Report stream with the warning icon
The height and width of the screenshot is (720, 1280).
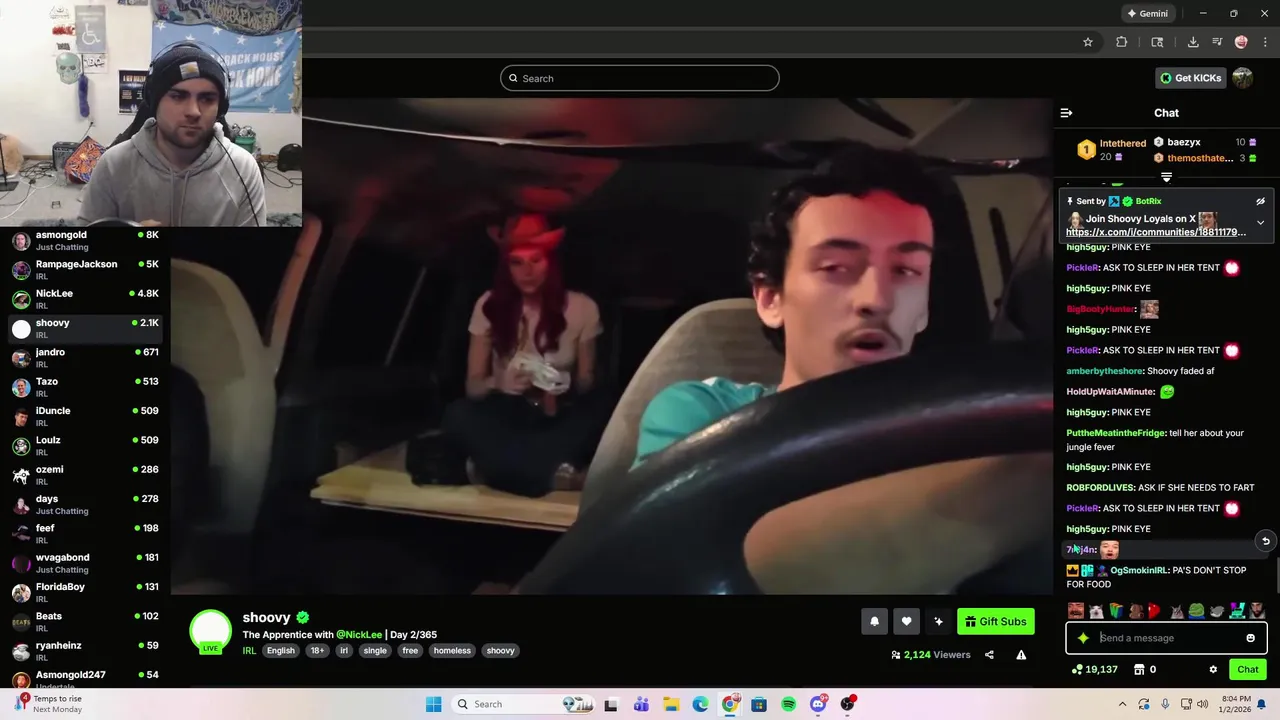[1021, 655]
